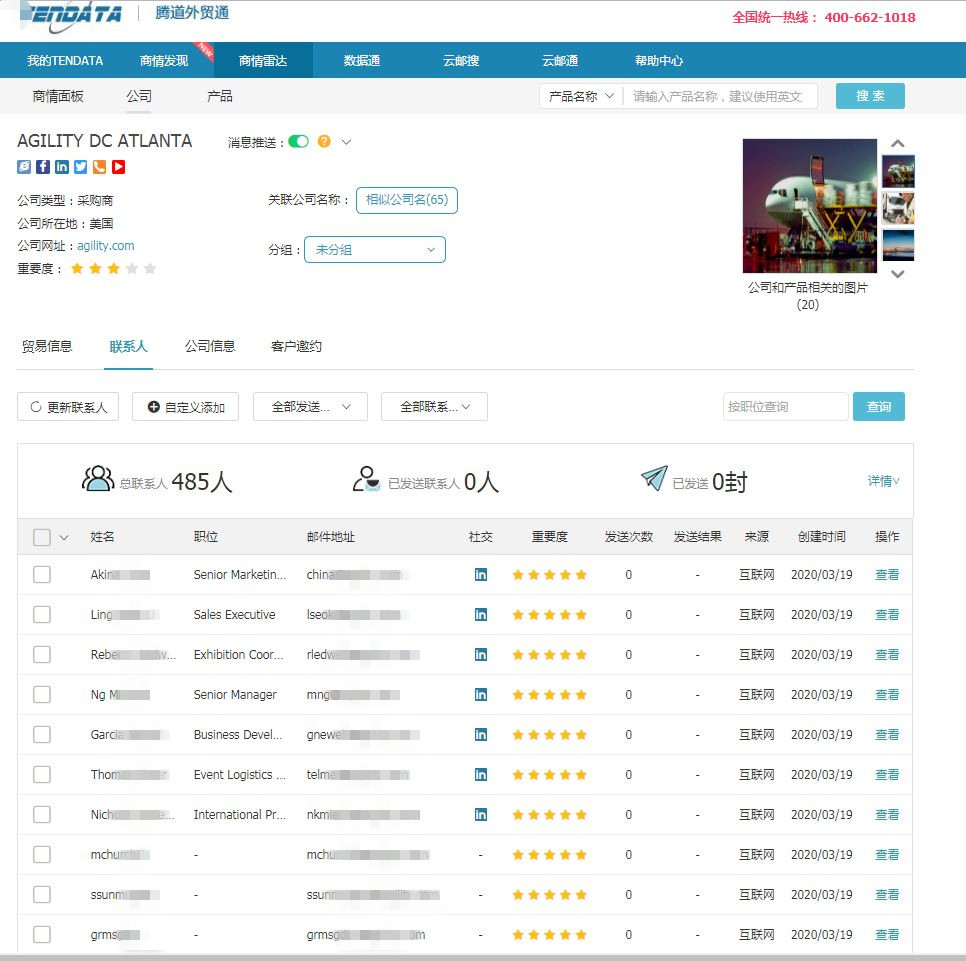Open the 未分组 group dropdown
This screenshot has width=966, height=961.
[x=375, y=249]
